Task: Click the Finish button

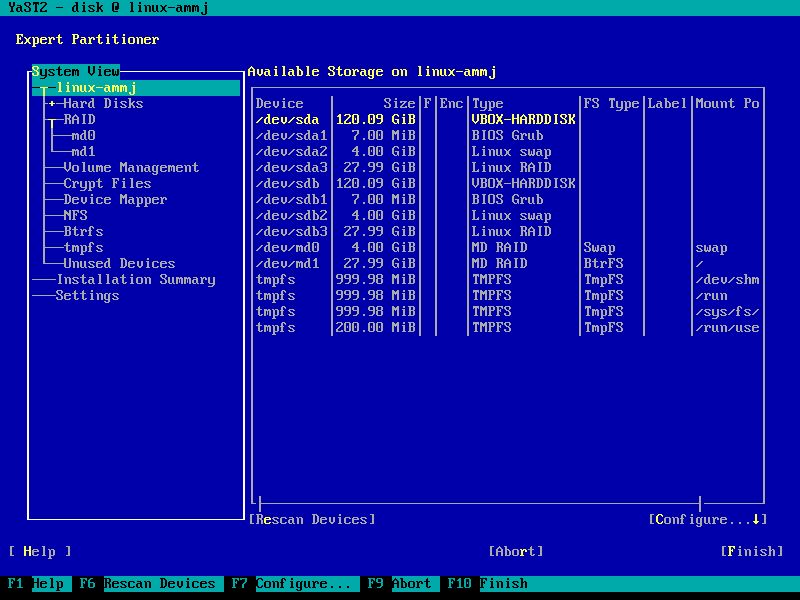Action: coord(751,551)
